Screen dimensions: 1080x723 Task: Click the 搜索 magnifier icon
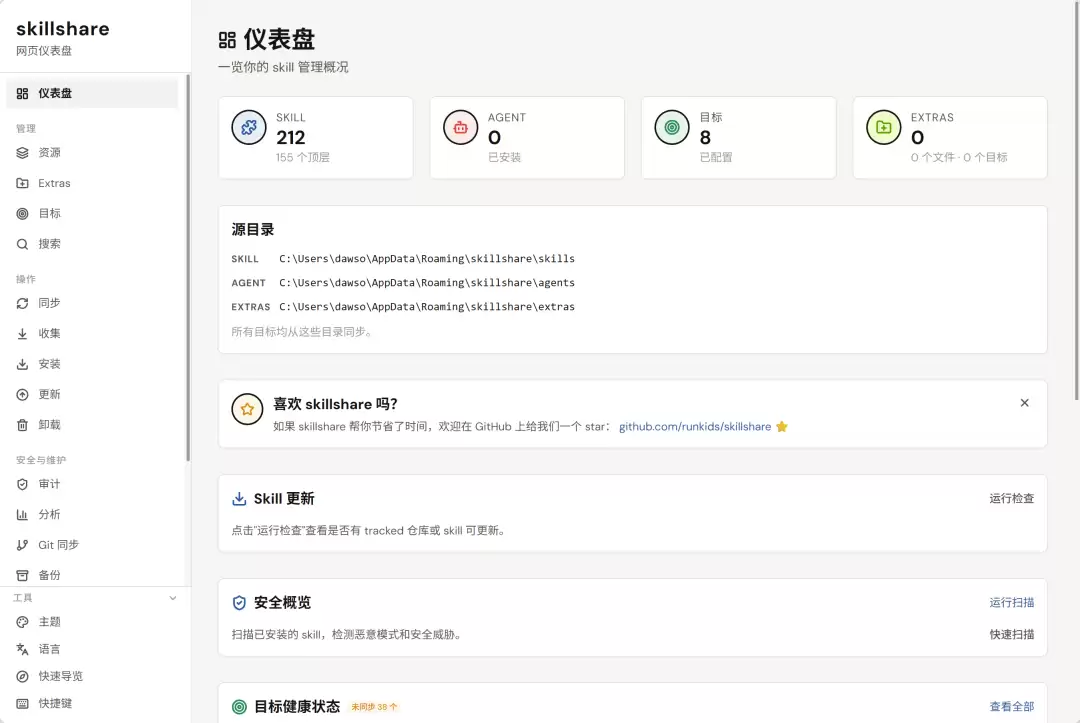(x=22, y=244)
